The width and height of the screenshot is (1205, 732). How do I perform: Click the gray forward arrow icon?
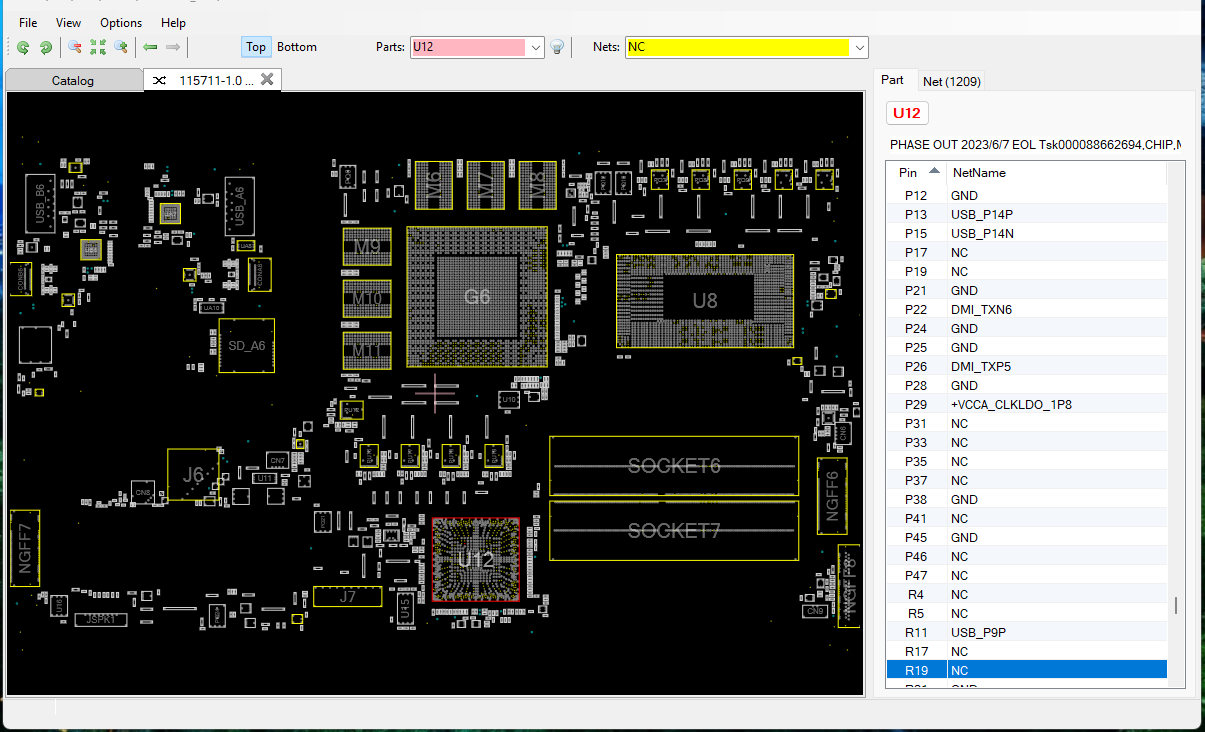tap(173, 47)
